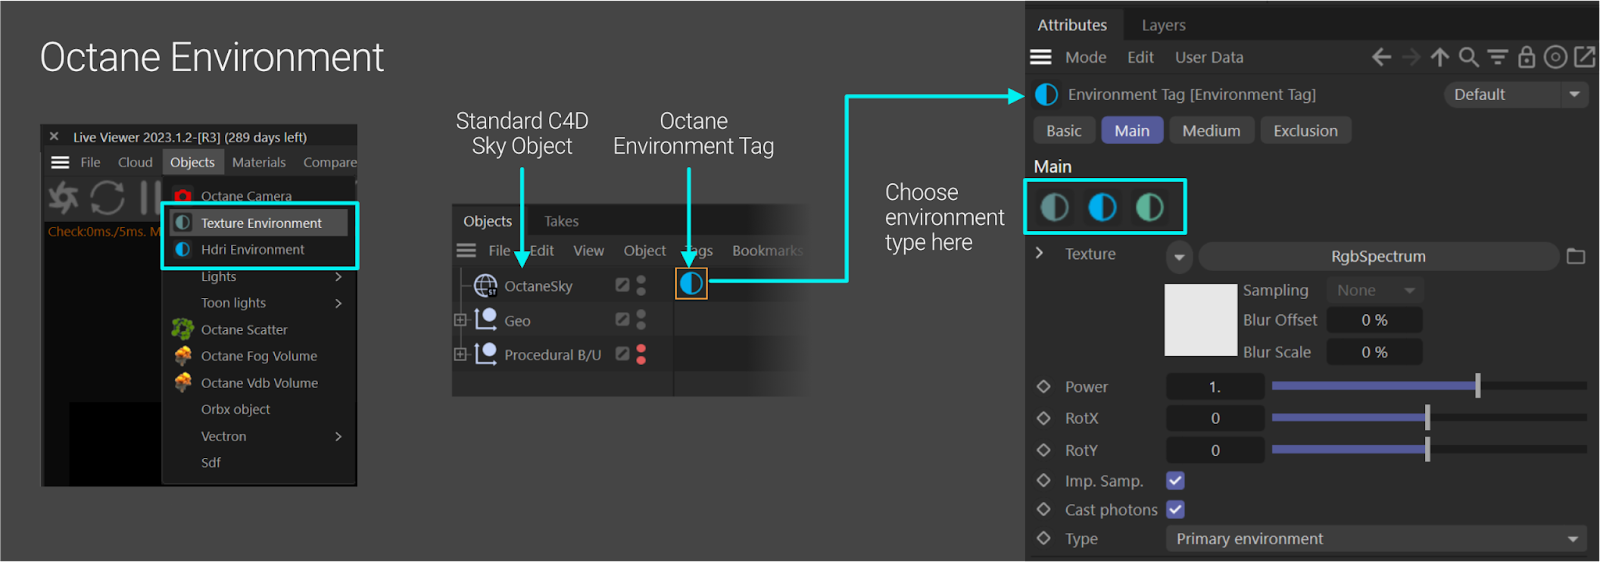Disable the Cast photons checkbox

pos(1175,510)
